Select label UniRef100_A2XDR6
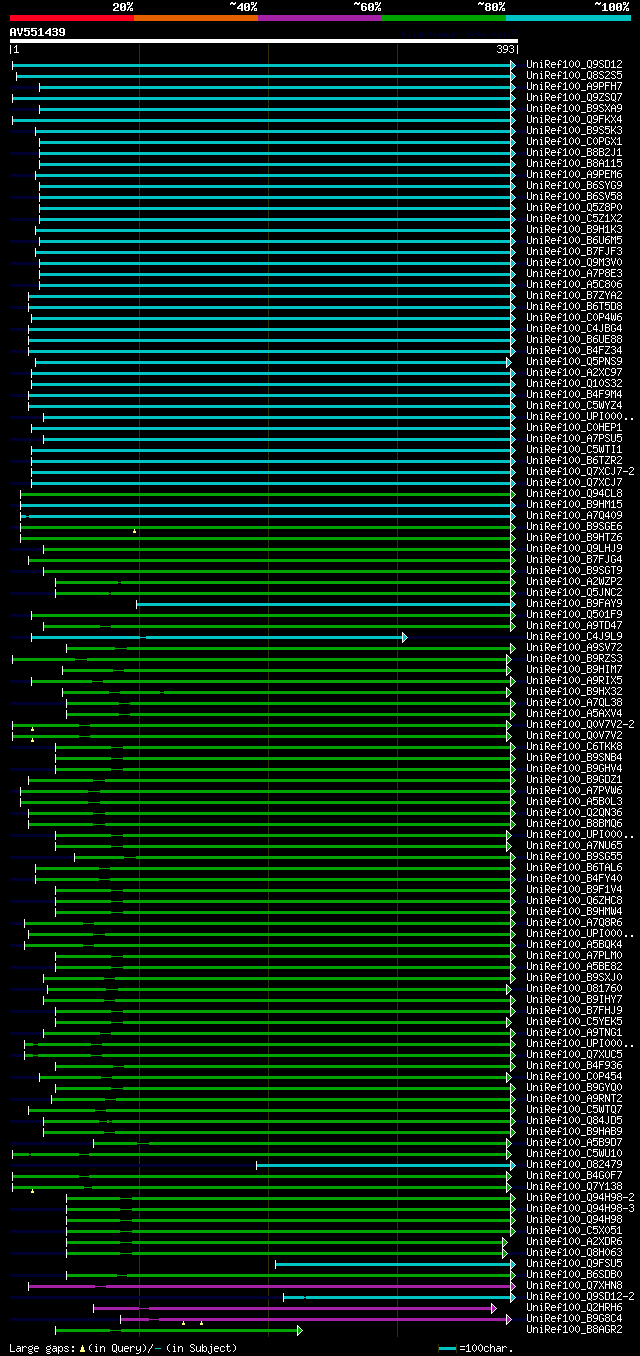The height and width of the screenshot is (1356, 640). pyautogui.click(x=574, y=1242)
